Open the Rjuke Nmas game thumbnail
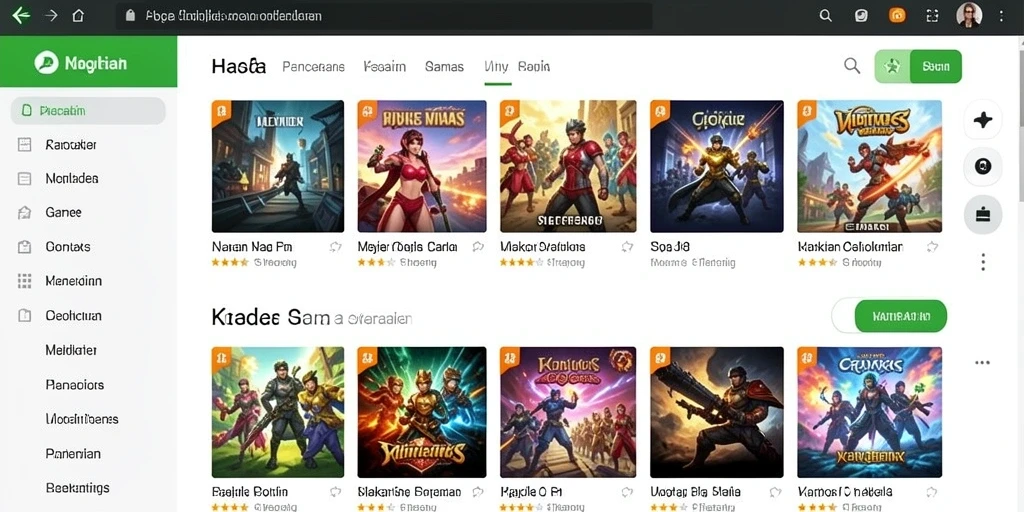Screen dimensions: 1024x512 coord(422,166)
